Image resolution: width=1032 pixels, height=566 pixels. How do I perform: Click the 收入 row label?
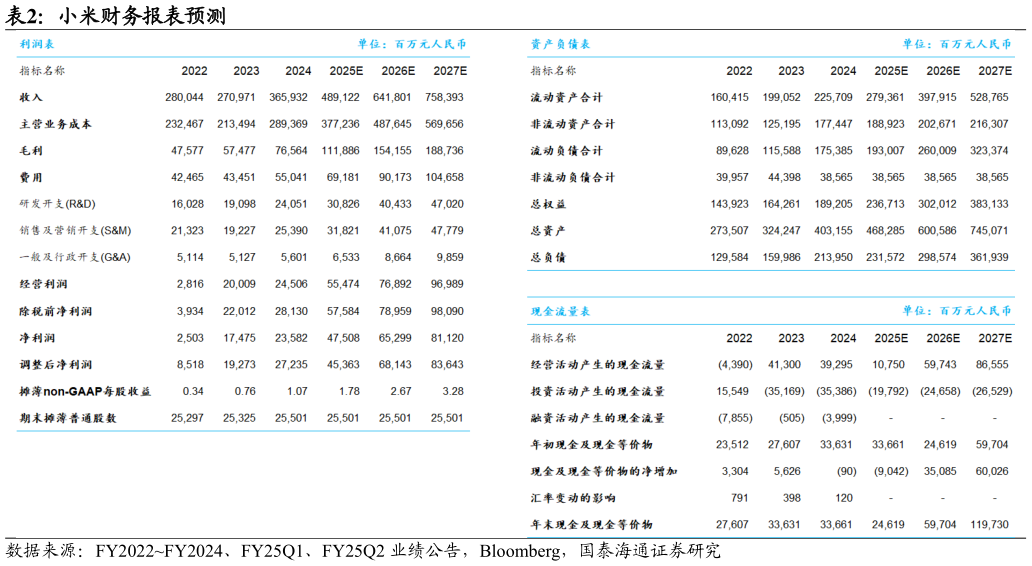31,97
